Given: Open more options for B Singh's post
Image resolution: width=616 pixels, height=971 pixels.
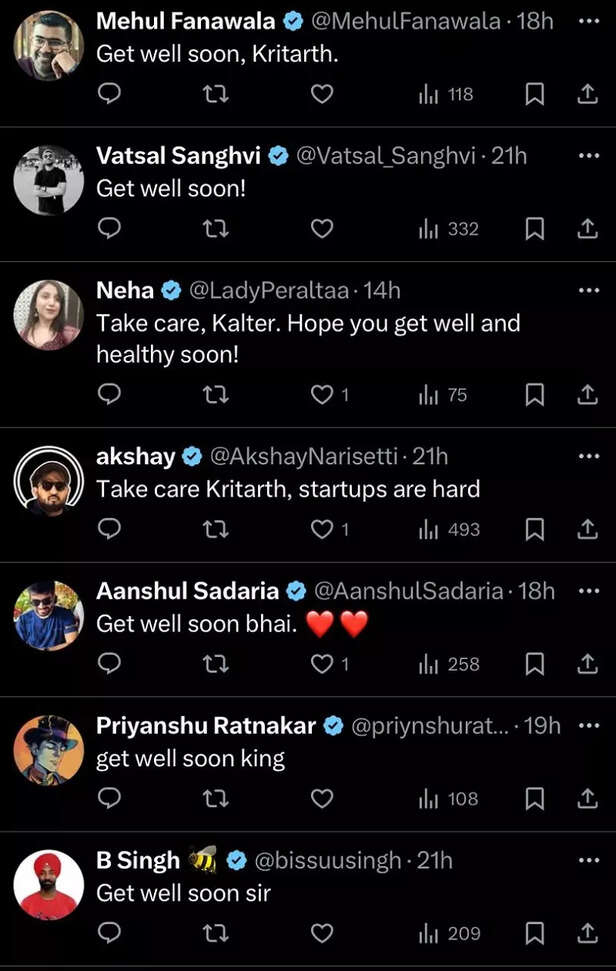Looking at the screenshot, I should pyautogui.click(x=588, y=859).
